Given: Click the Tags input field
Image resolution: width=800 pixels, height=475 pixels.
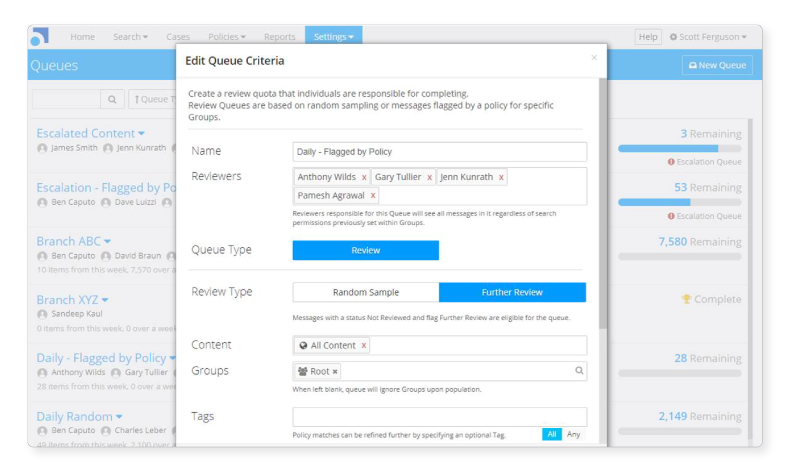Looking at the screenshot, I should point(440,417).
